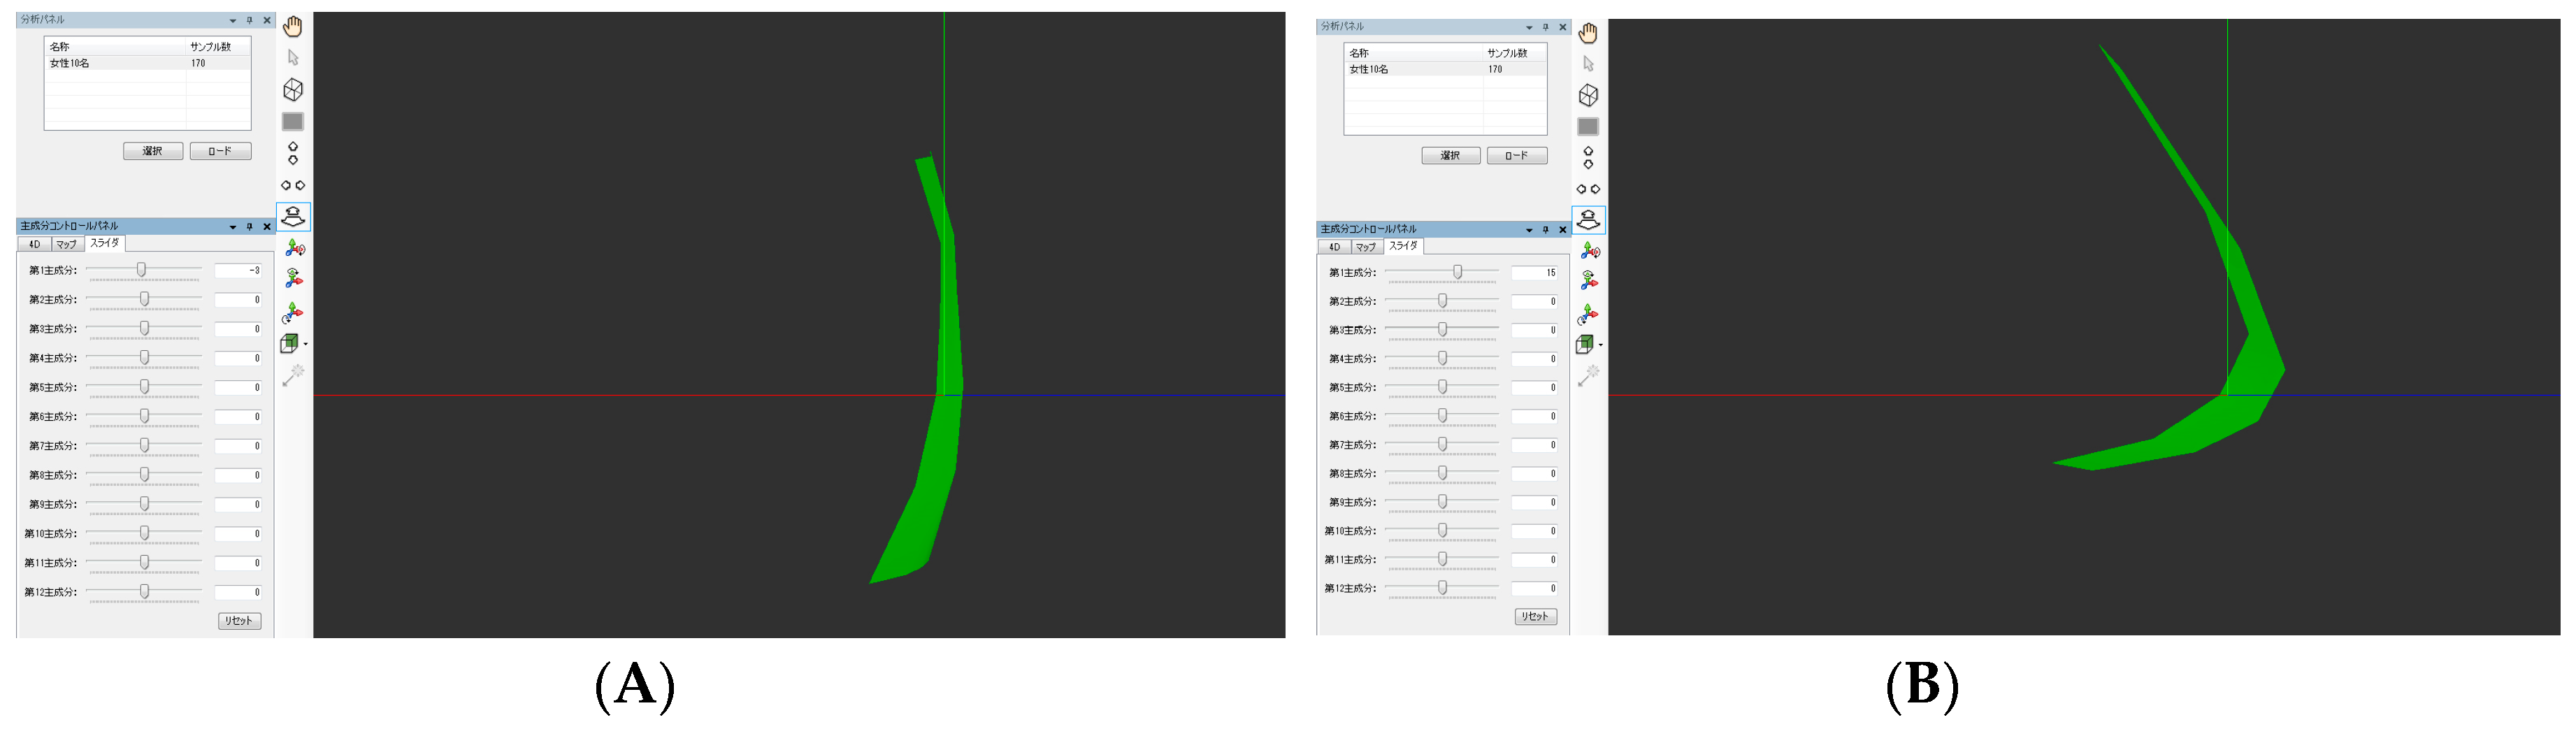Click the vertically stacked diamonds icon in screenshot B
Image resolution: width=2576 pixels, height=736 pixels.
(x=1588, y=158)
